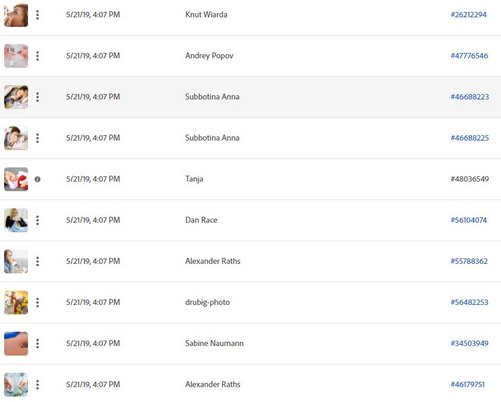Select the drubig-photo image thumbnail
The image size is (501, 402).
point(16,302)
